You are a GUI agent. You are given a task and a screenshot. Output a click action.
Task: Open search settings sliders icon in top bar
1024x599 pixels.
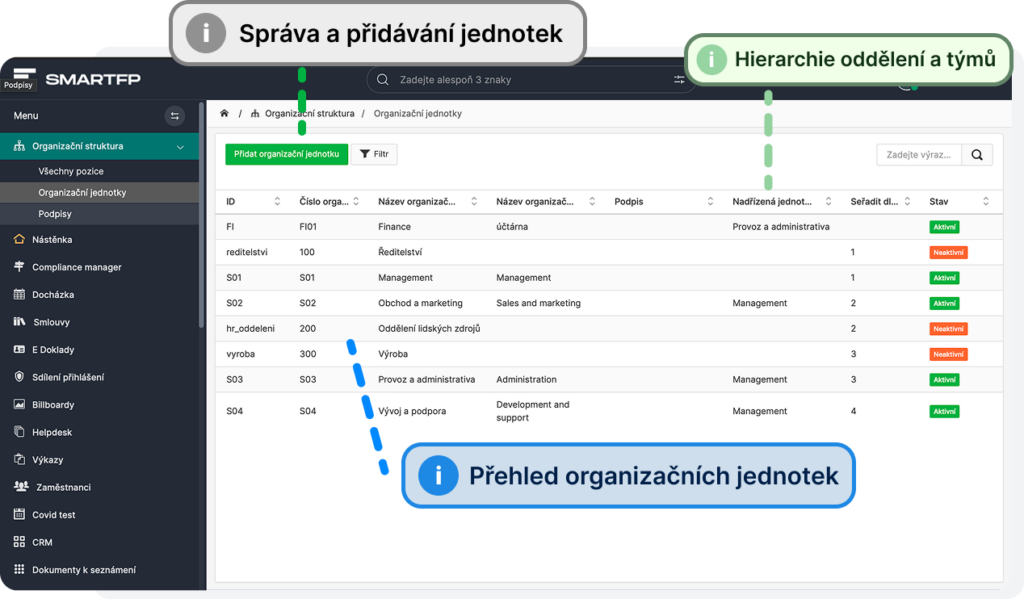pyautogui.click(x=679, y=80)
